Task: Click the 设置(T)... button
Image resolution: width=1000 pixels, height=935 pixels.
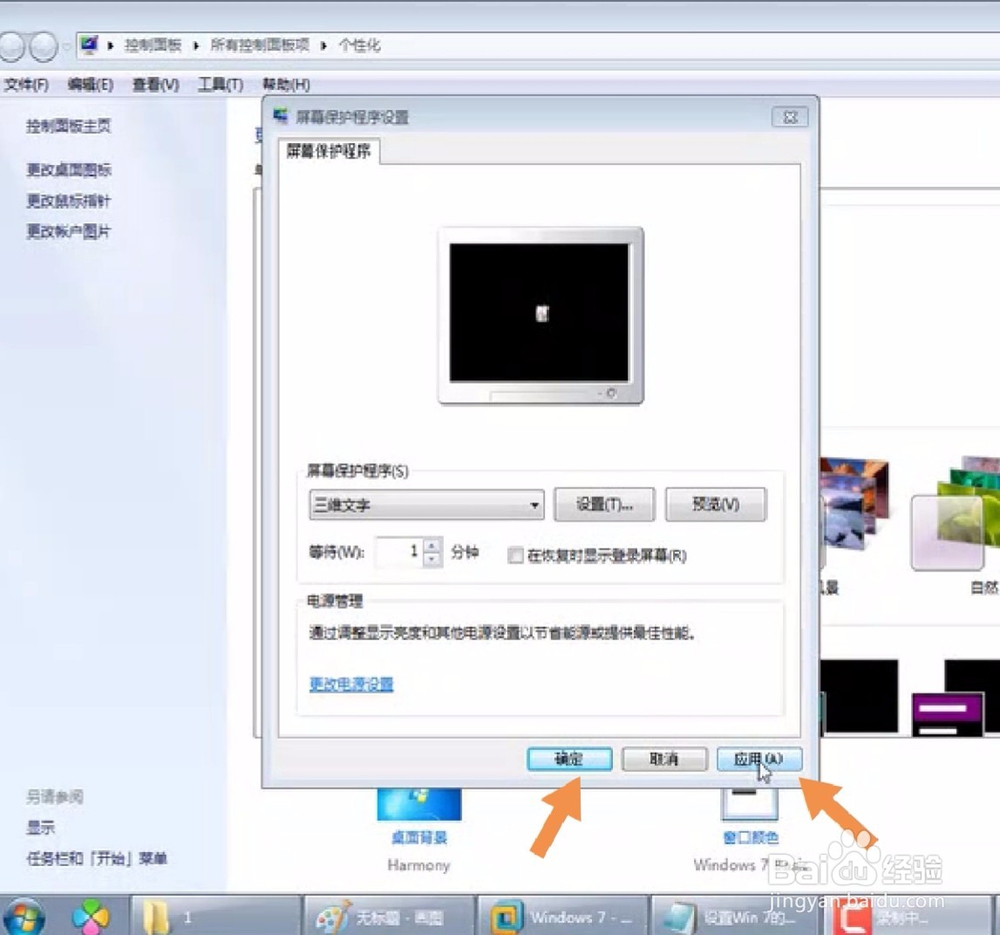Action: [605, 504]
